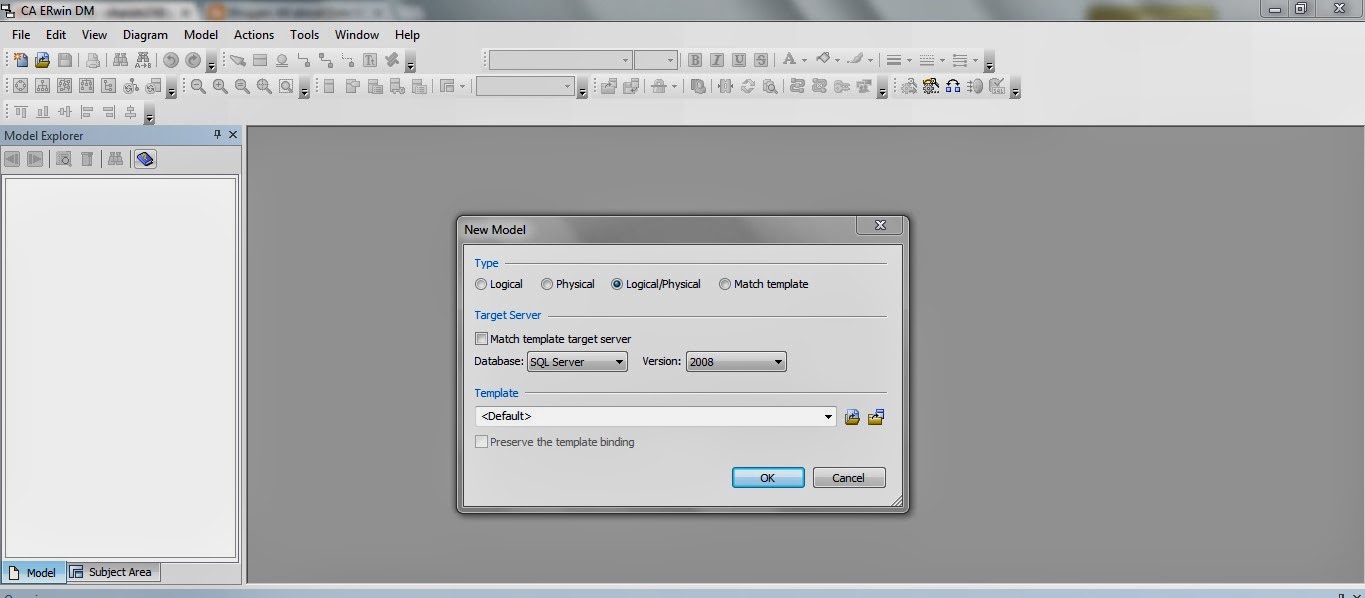Screen dimensions: 1365x598
Task: Click the Undo arrow icon
Action: click(170, 60)
